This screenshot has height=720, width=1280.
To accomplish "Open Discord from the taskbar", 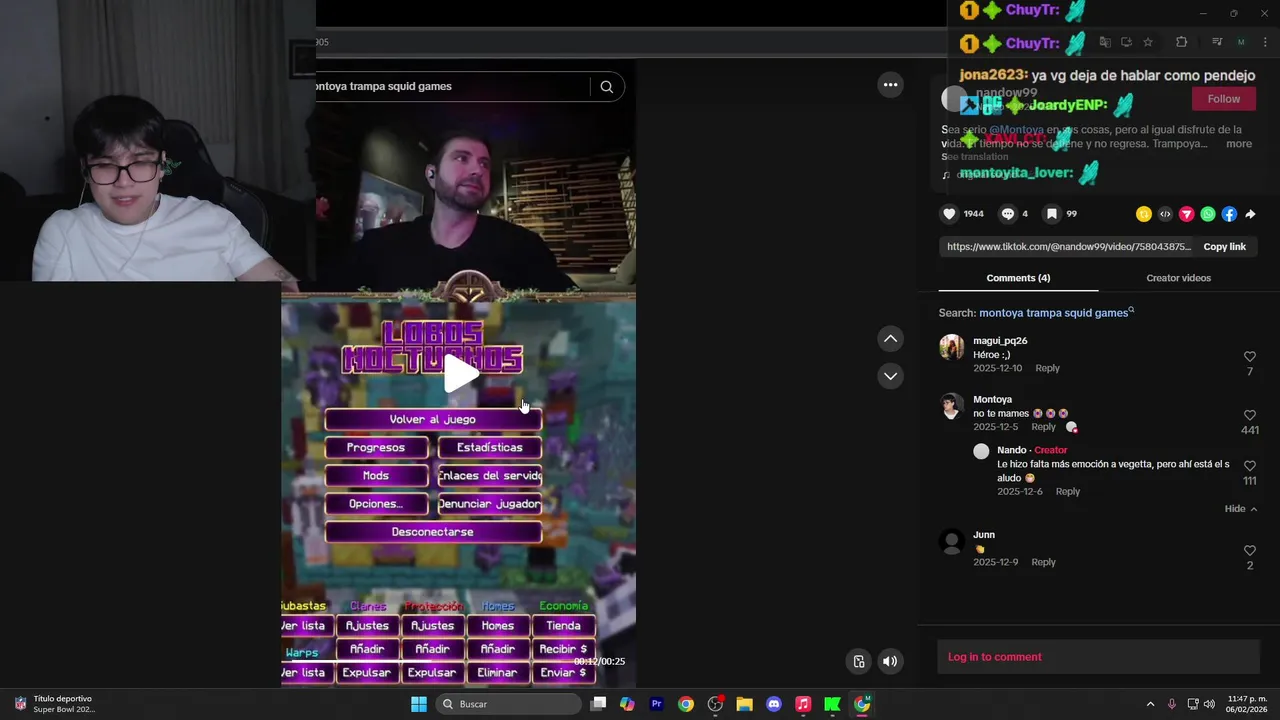I will pyautogui.click(x=773, y=704).
